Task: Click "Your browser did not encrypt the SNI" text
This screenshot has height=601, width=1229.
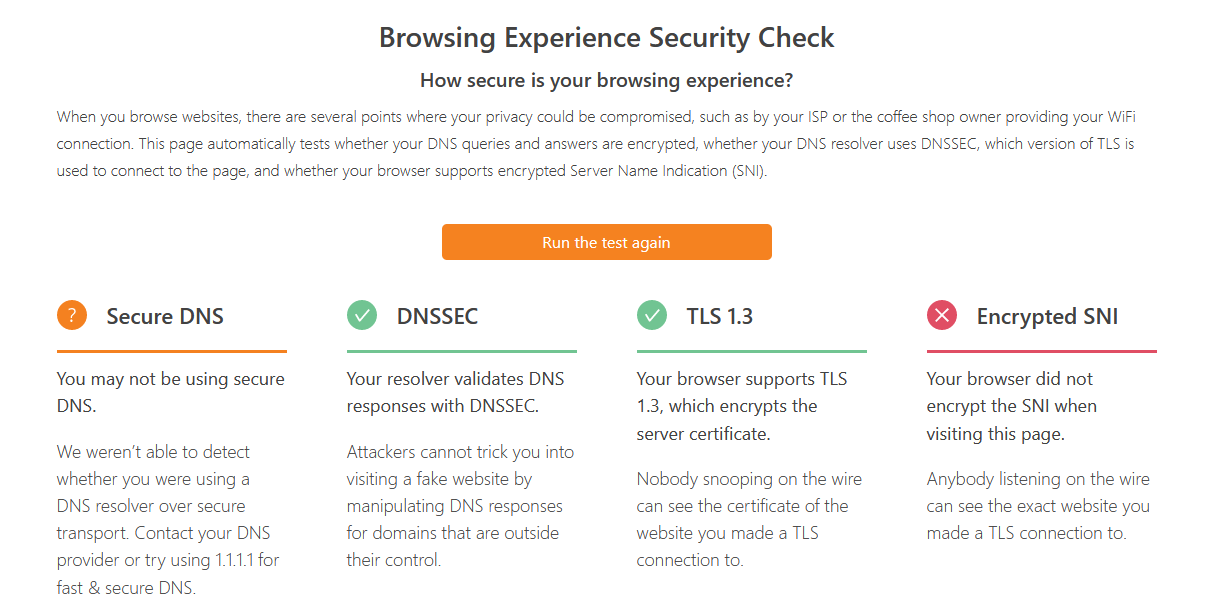Action: click(x=1011, y=406)
